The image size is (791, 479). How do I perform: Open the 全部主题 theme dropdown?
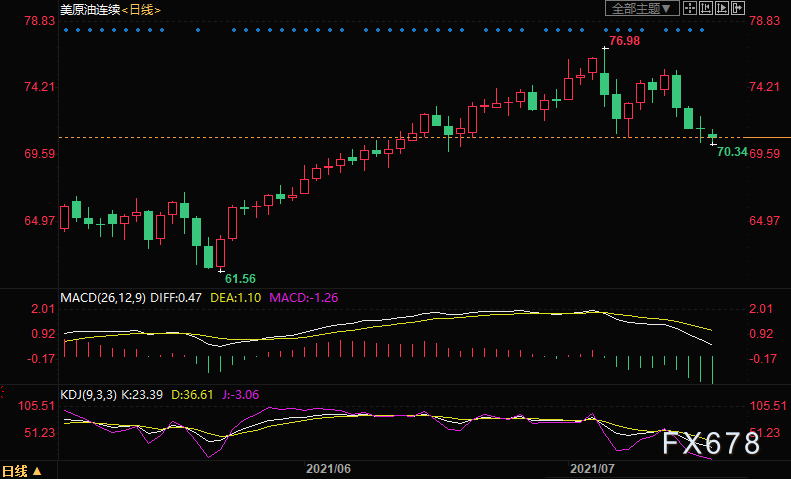(642, 8)
